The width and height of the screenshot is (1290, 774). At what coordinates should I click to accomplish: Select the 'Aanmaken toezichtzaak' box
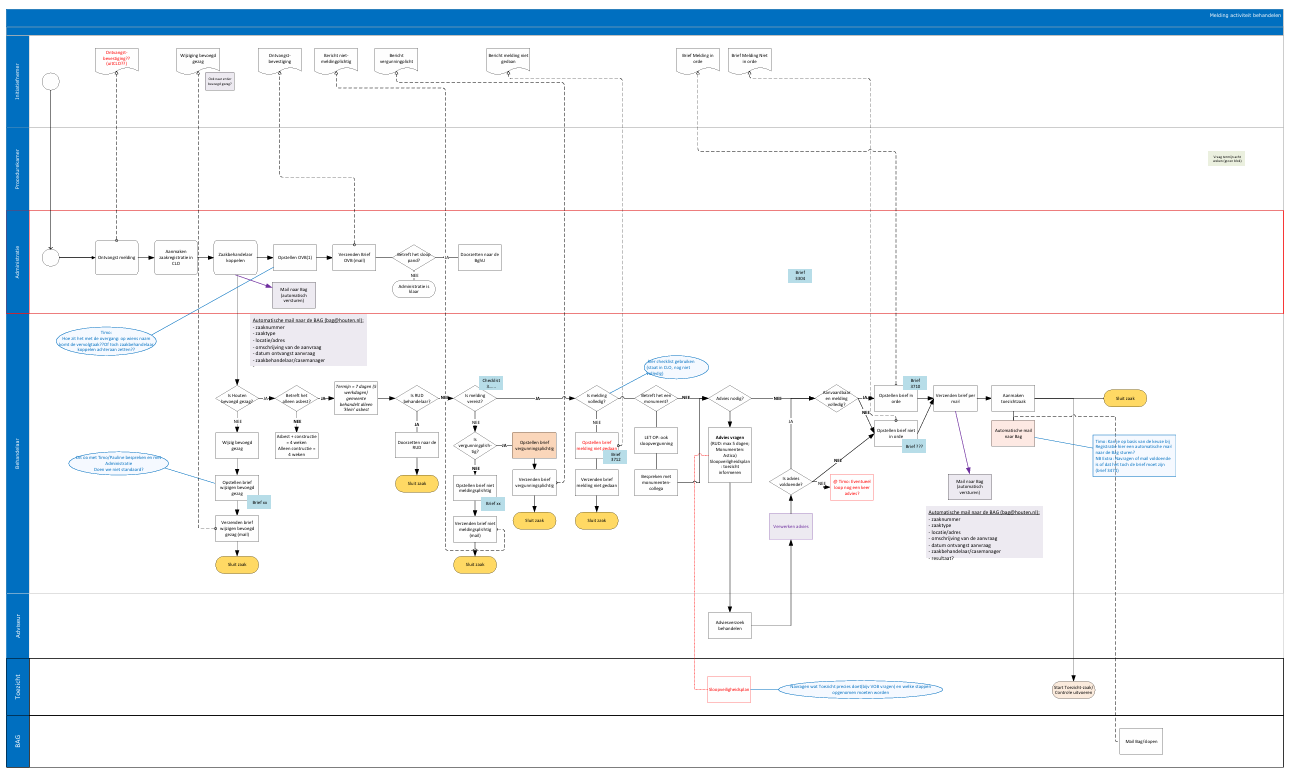click(x=1013, y=398)
